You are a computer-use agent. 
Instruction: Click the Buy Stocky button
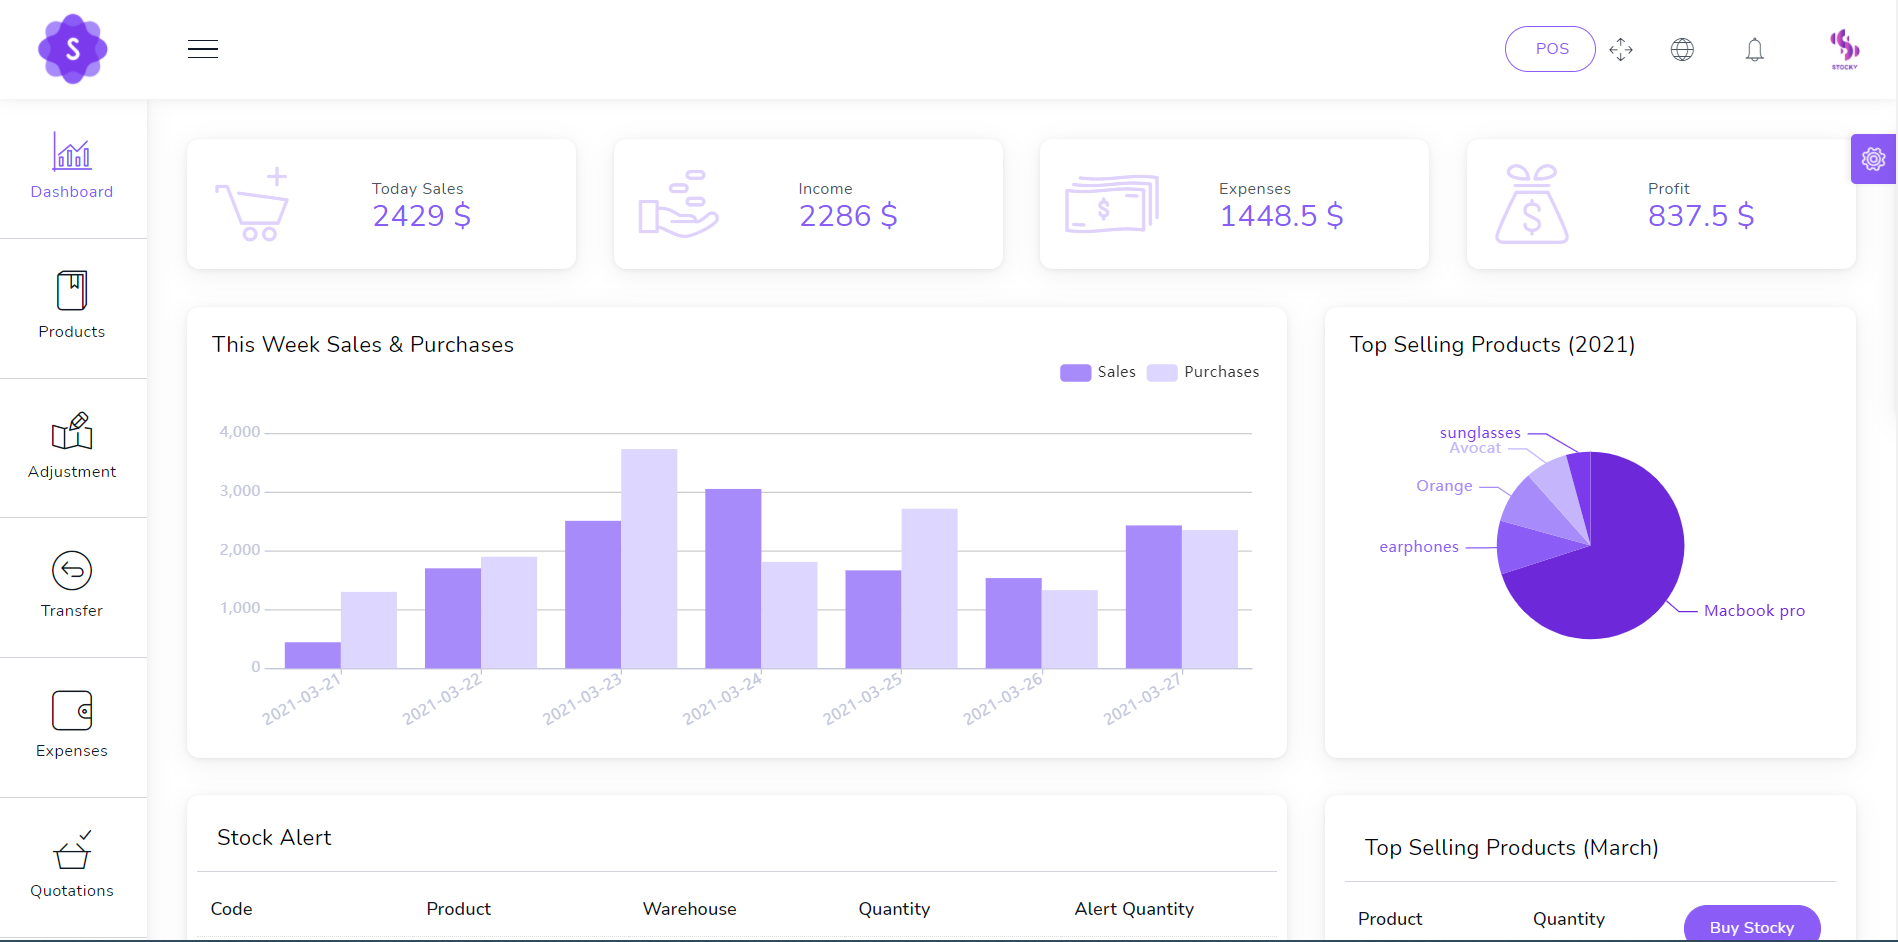pos(1752,924)
